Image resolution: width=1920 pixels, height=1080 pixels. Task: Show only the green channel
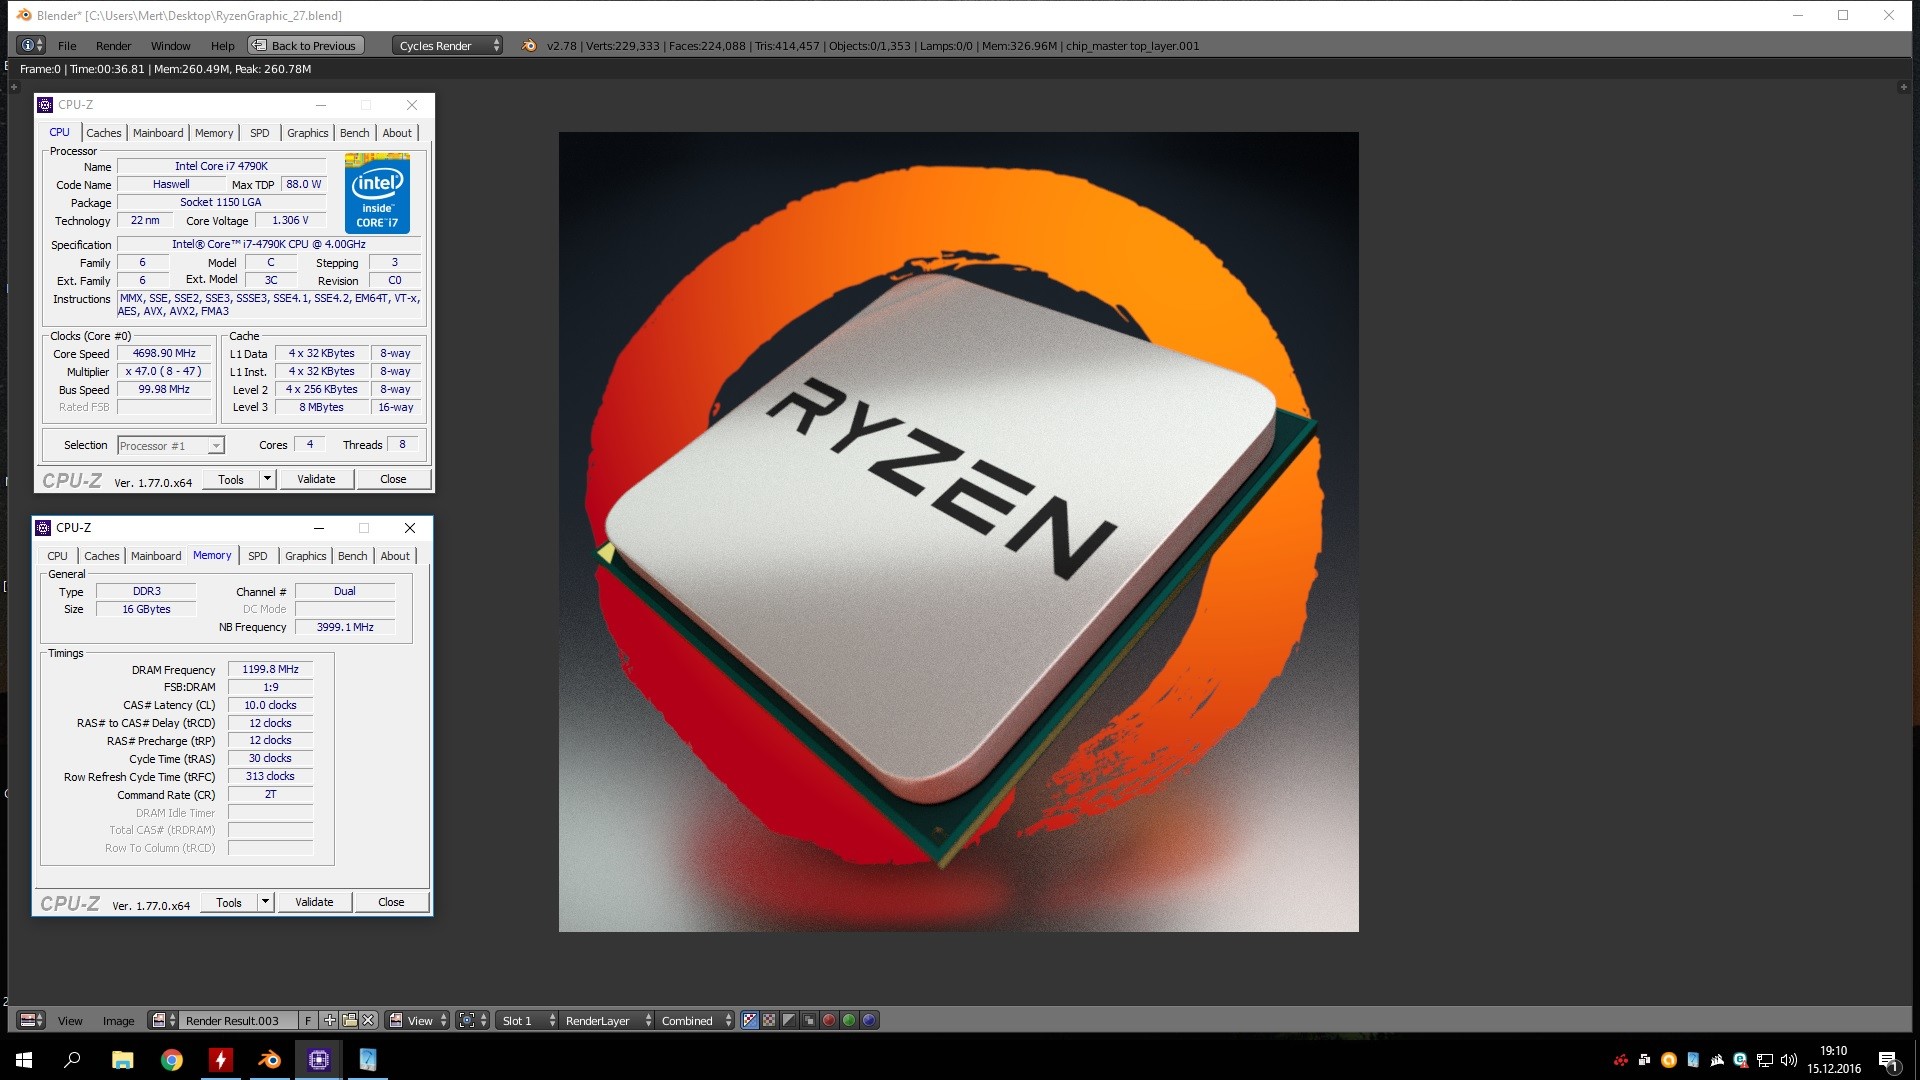[x=849, y=1020]
